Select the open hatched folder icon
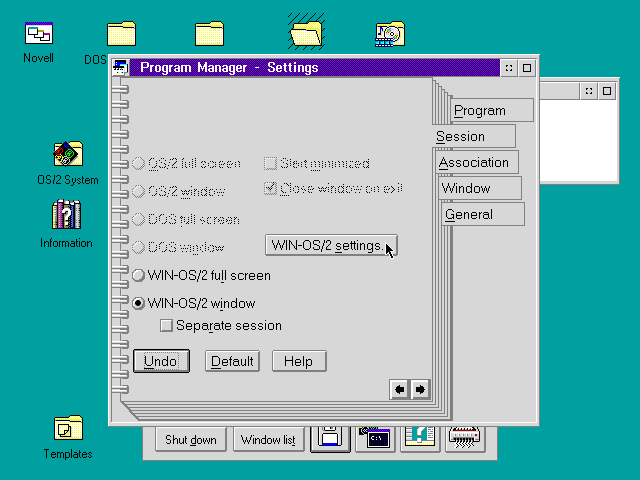The image size is (640, 480). (x=306, y=32)
